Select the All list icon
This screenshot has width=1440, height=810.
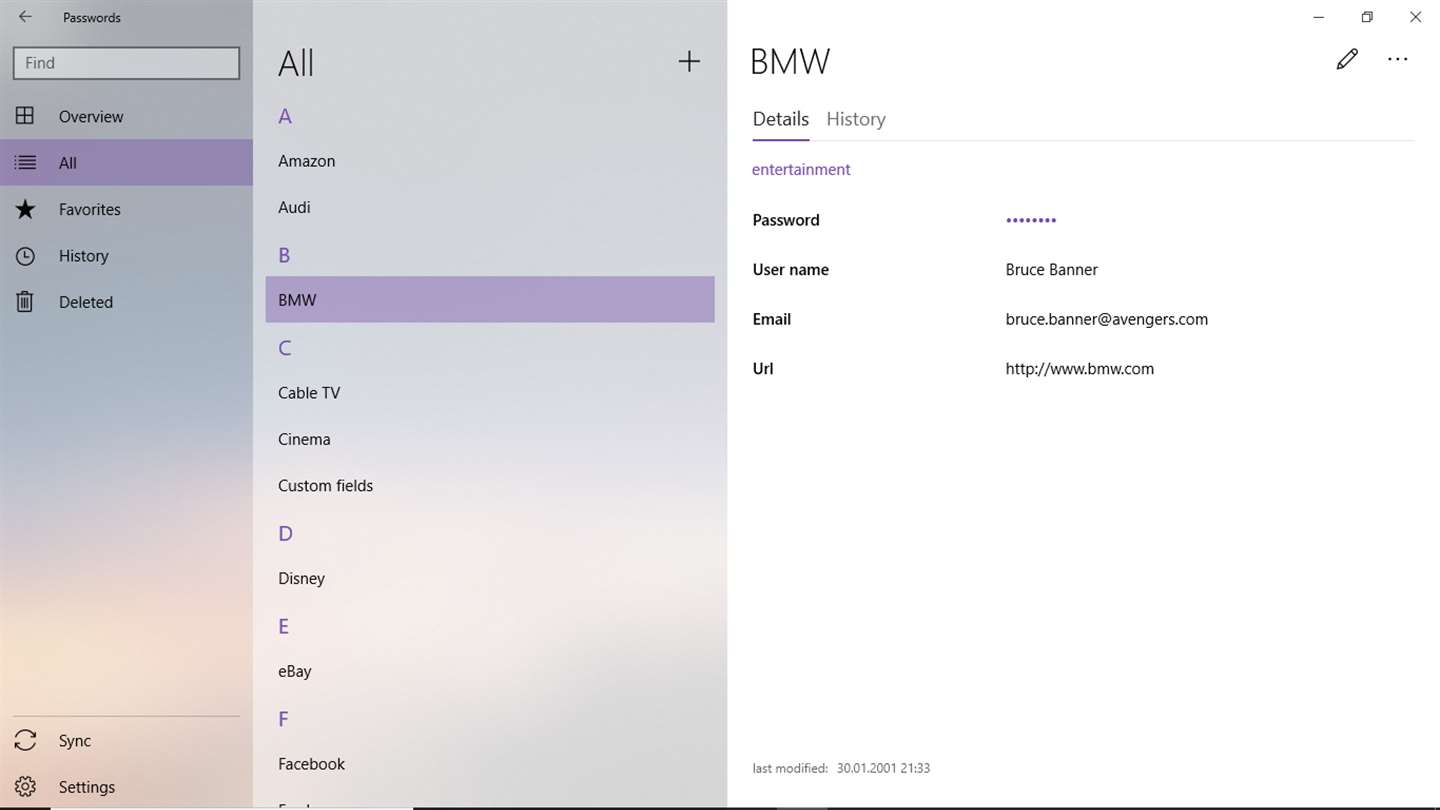25,162
